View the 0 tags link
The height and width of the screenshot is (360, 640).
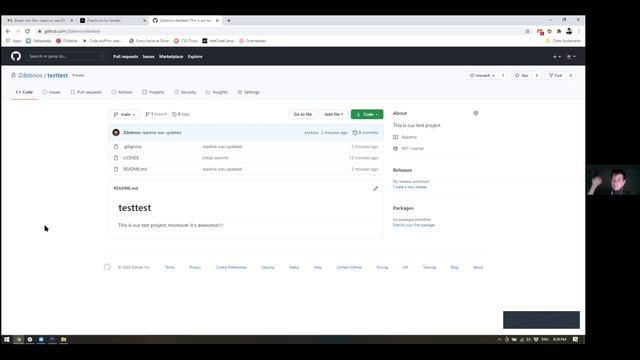(x=181, y=114)
